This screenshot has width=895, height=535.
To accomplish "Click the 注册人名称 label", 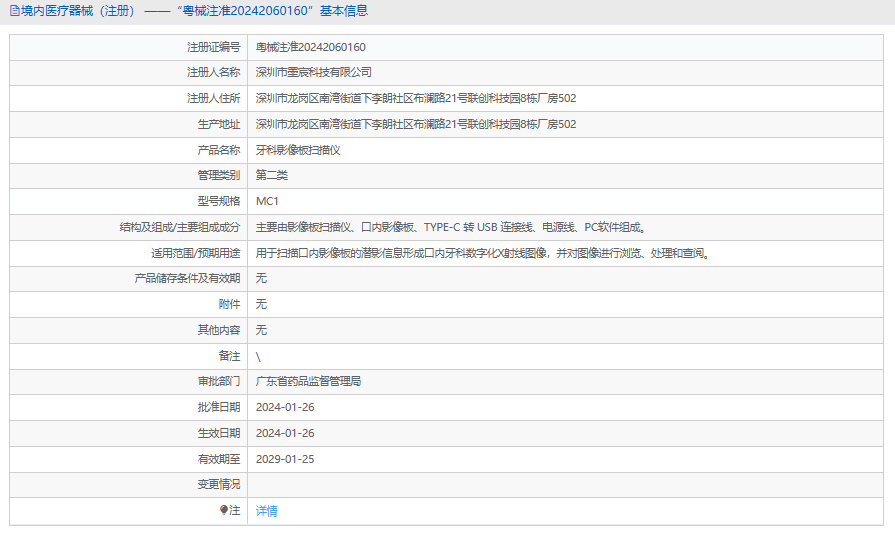I will pyautogui.click(x=213, y=73).
